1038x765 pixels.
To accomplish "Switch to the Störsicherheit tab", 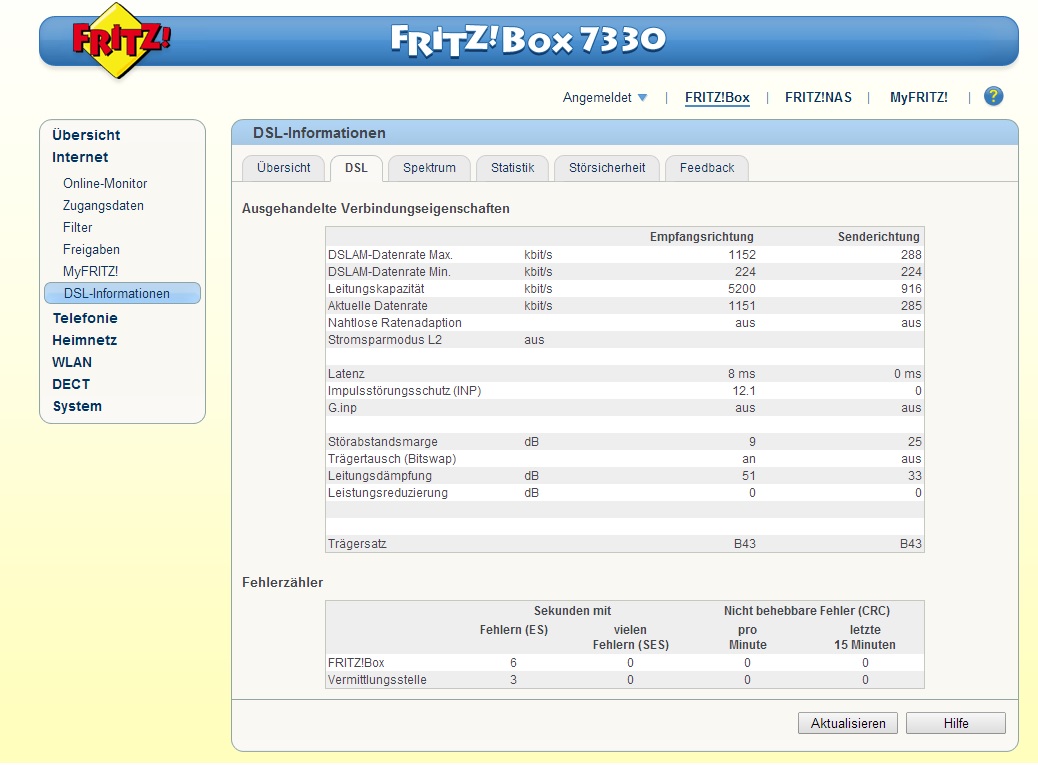I will [607, 168].
